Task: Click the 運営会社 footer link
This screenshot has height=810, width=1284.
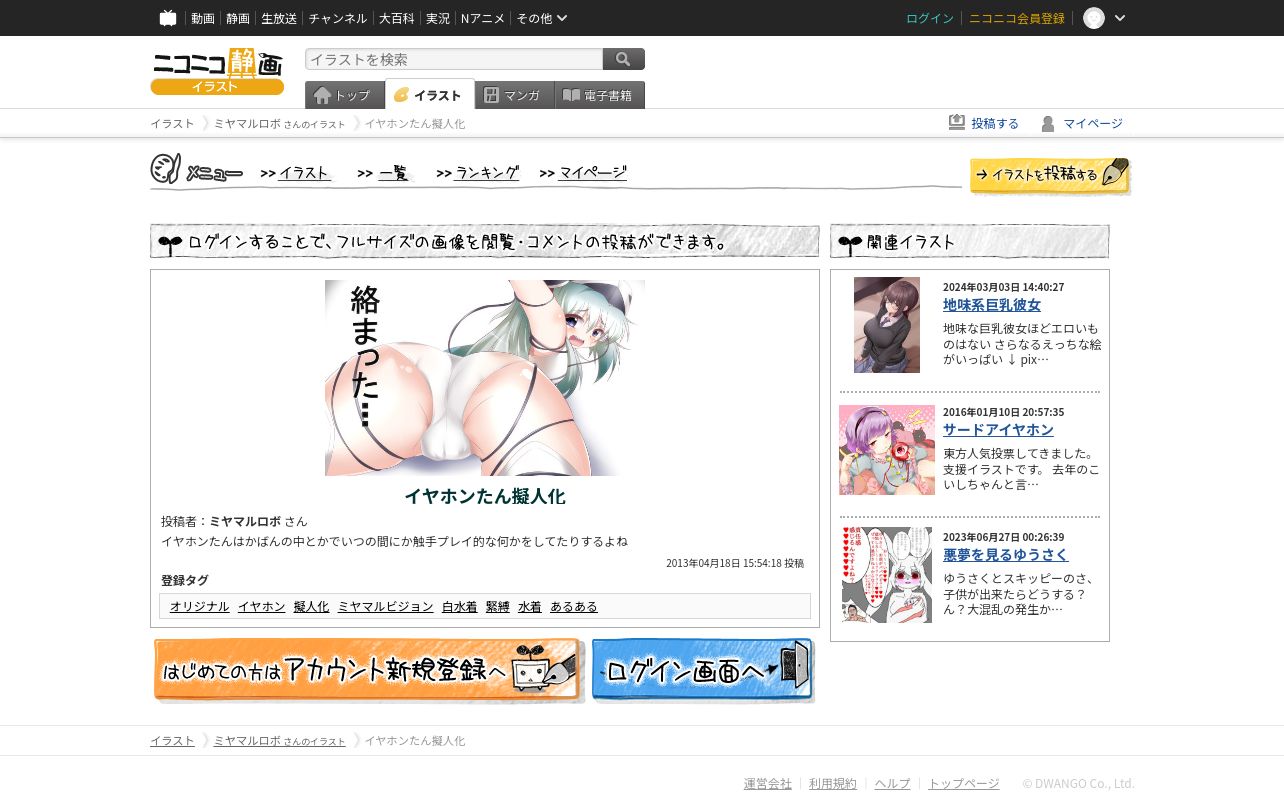Action: 768,784
